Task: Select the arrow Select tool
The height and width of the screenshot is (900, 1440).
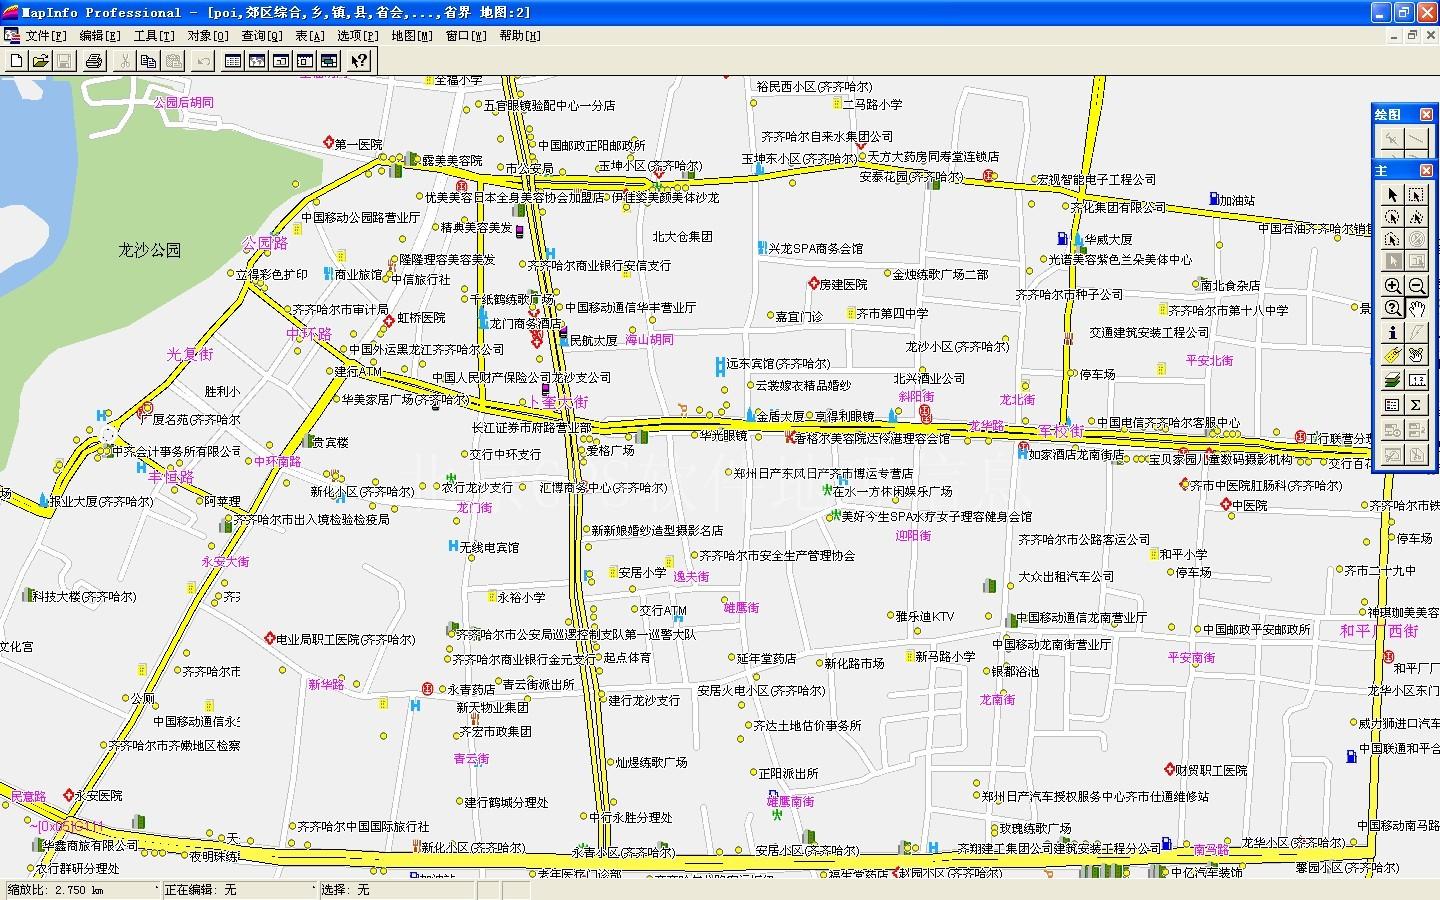Action: point(1391,194)
